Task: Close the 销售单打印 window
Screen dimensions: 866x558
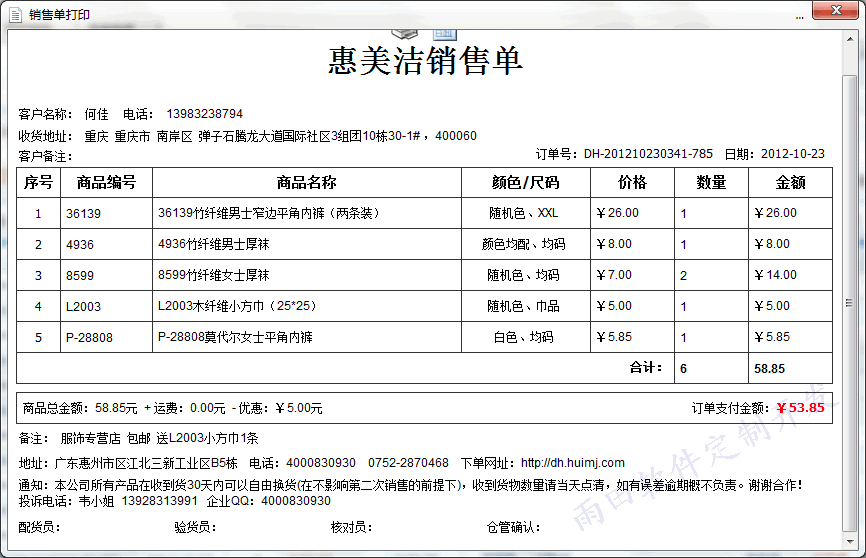Action: tap(836, 10)
